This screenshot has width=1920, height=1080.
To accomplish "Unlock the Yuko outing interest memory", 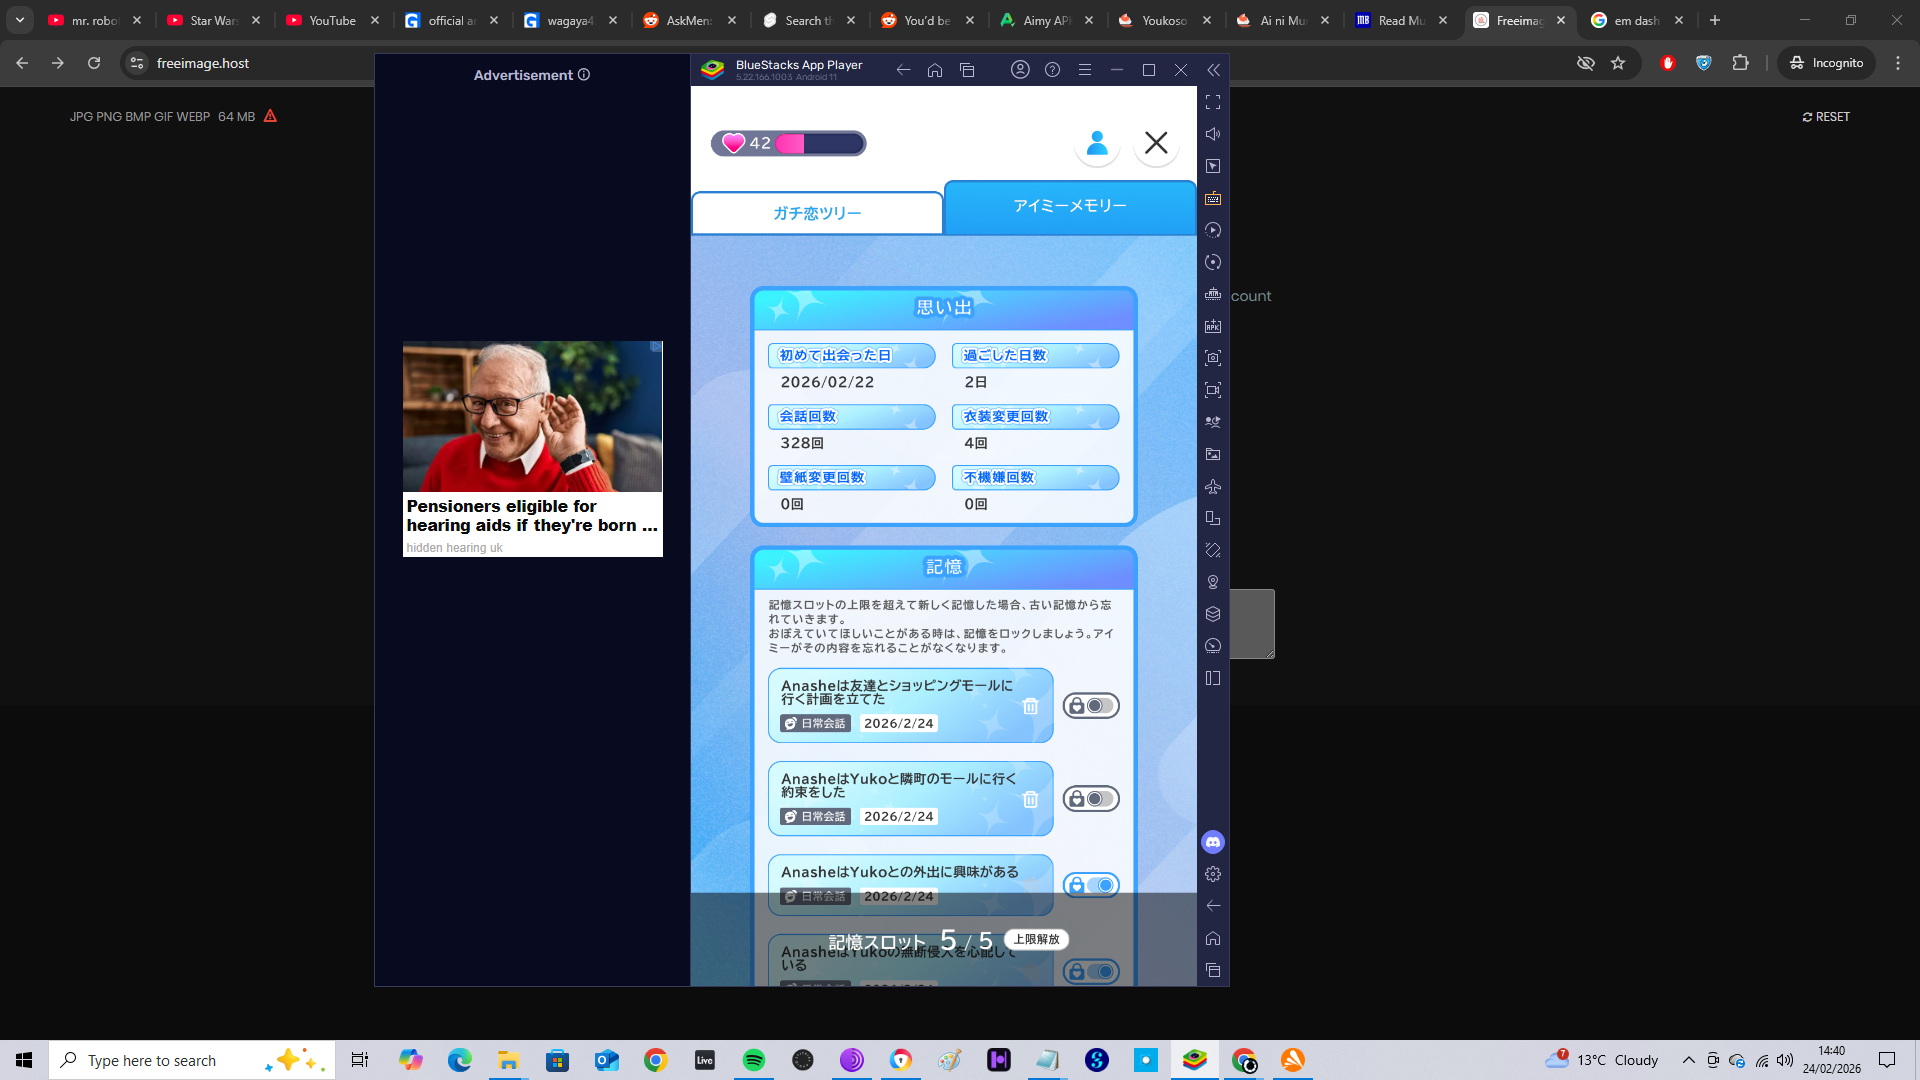I will click(x=1090, y=885).
